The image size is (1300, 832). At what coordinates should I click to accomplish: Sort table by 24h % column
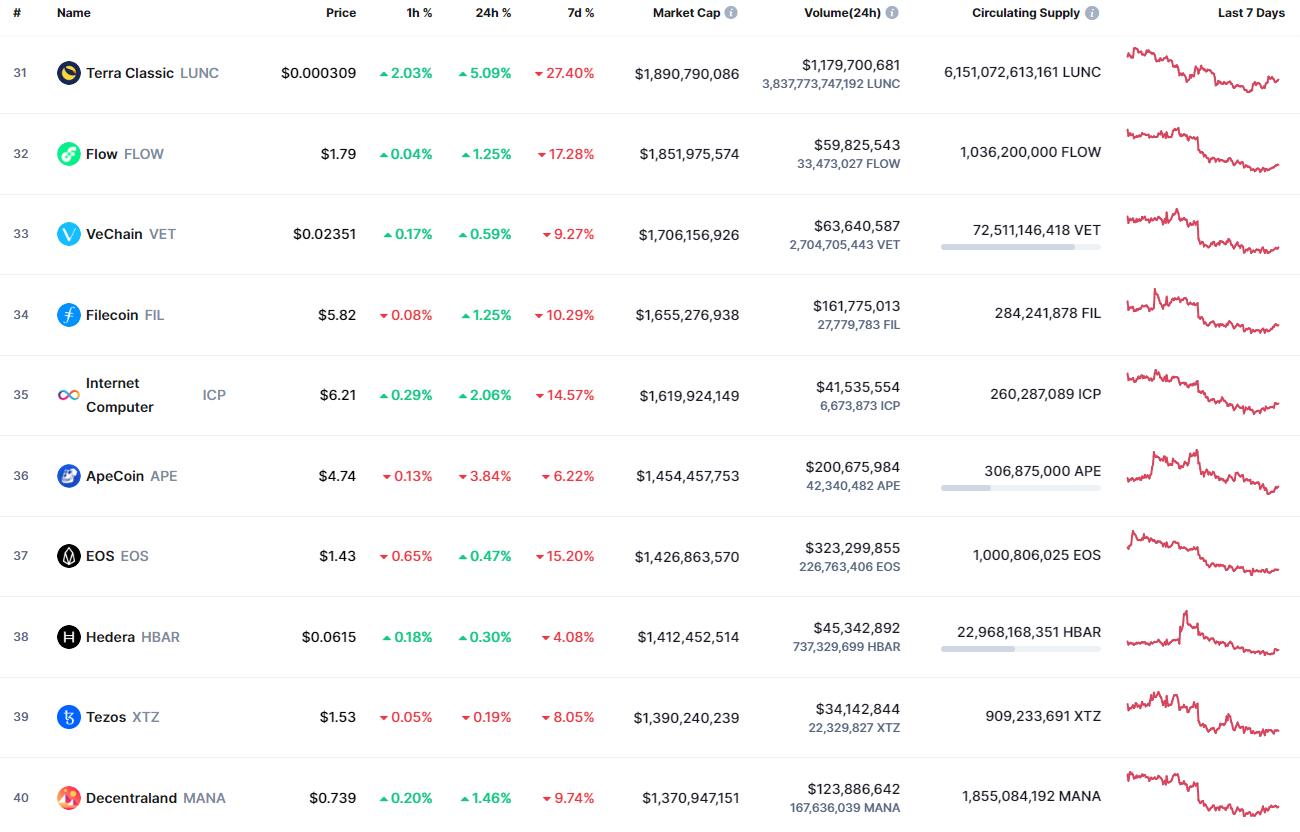(492, 13)
